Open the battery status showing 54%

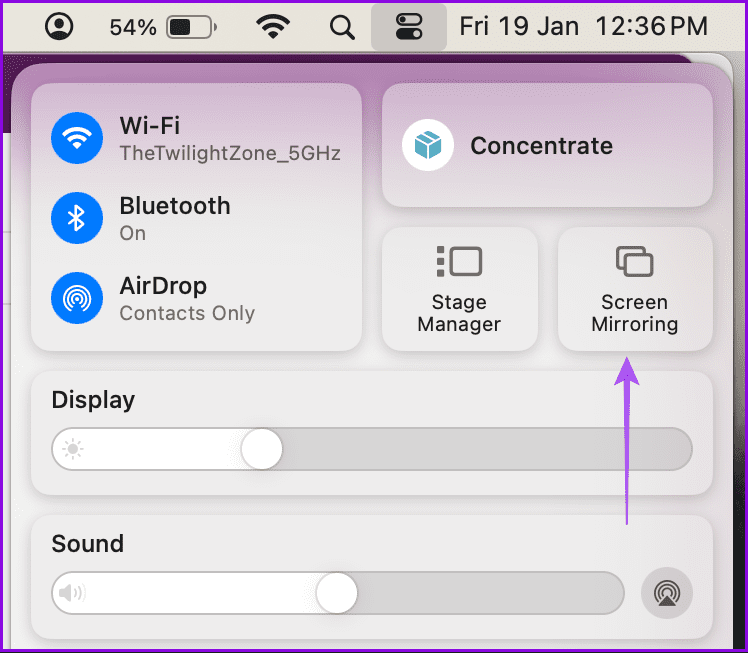tap(163, 27)
